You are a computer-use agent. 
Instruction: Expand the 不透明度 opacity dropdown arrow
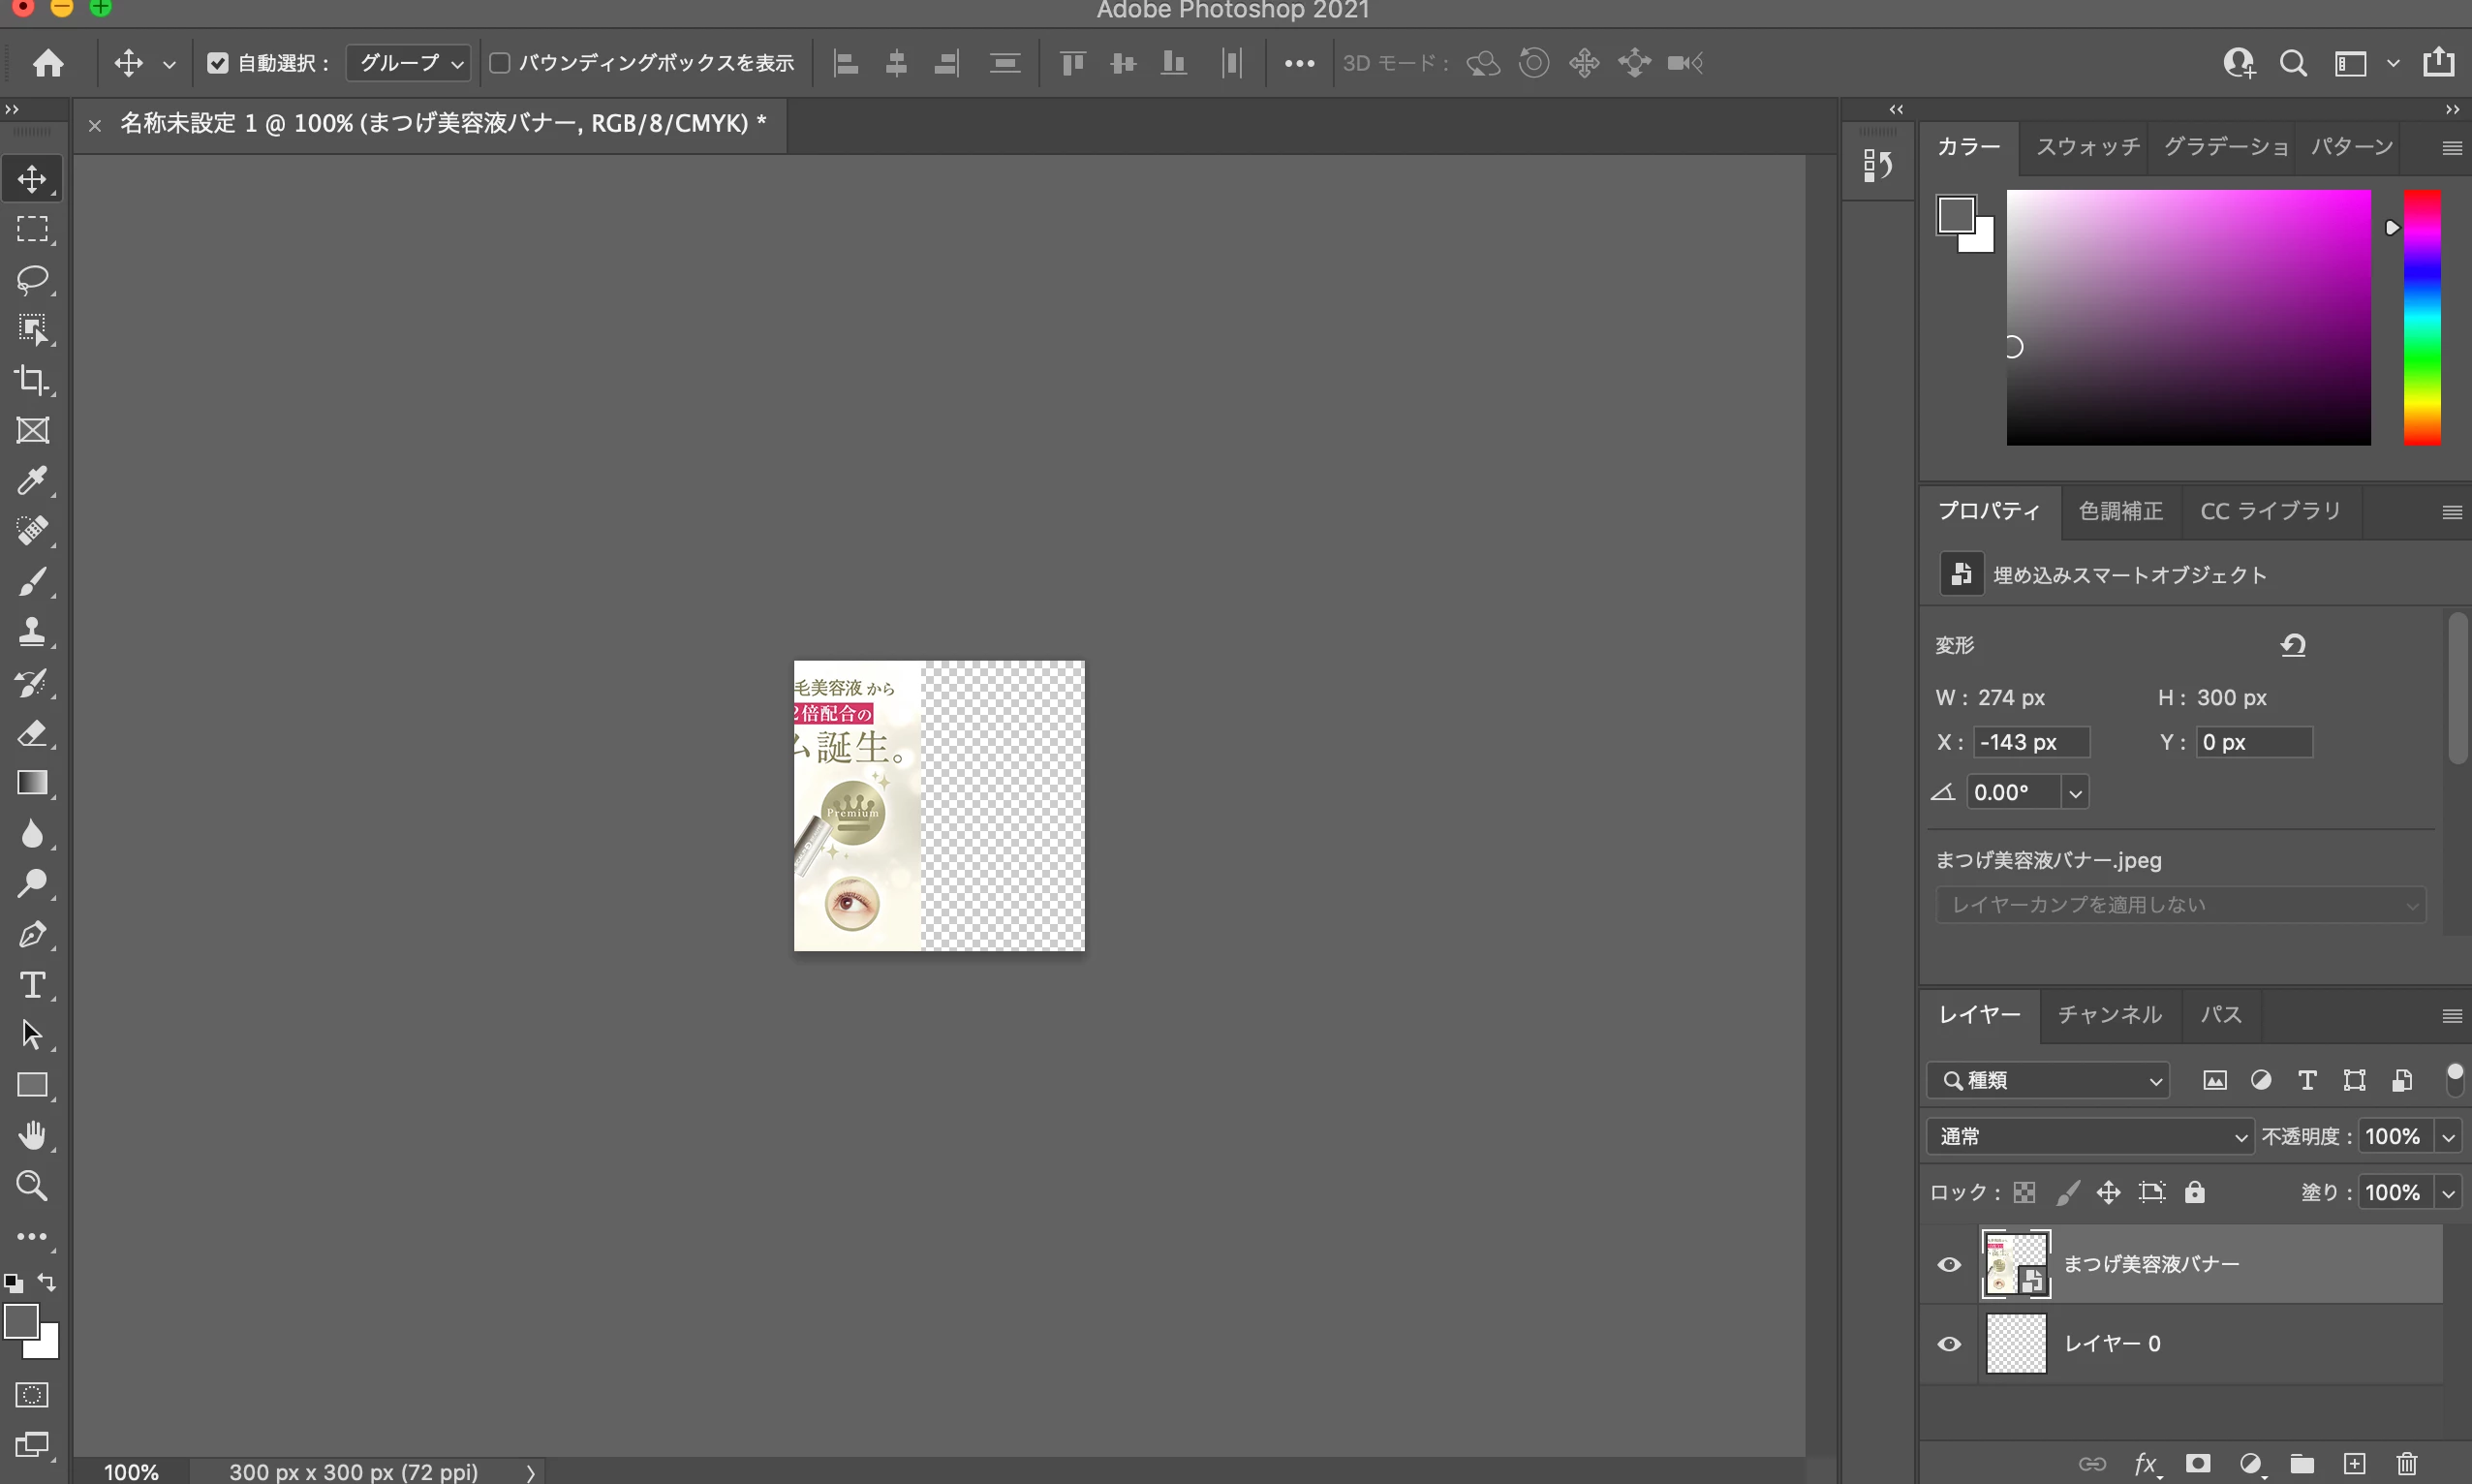pos(2448,1136)
